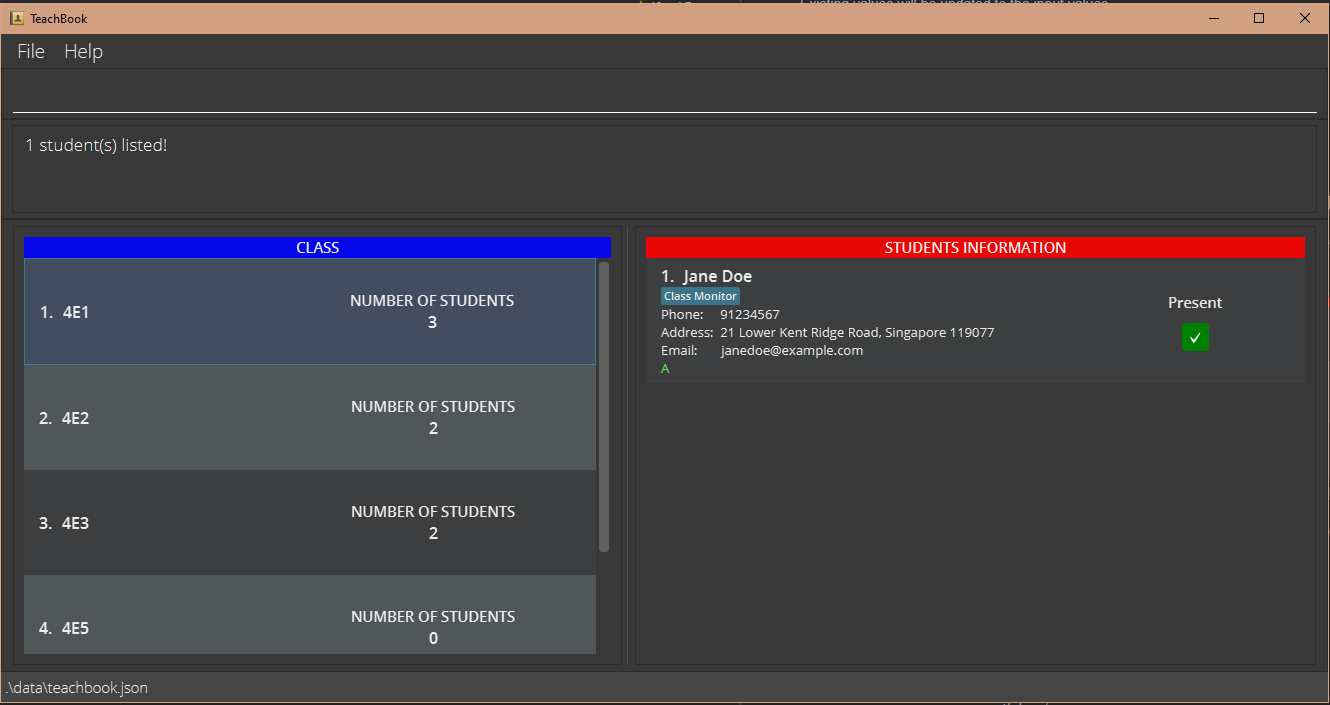
Task: Select the Jane Doe student name
Action: click(x=717, y=276)
